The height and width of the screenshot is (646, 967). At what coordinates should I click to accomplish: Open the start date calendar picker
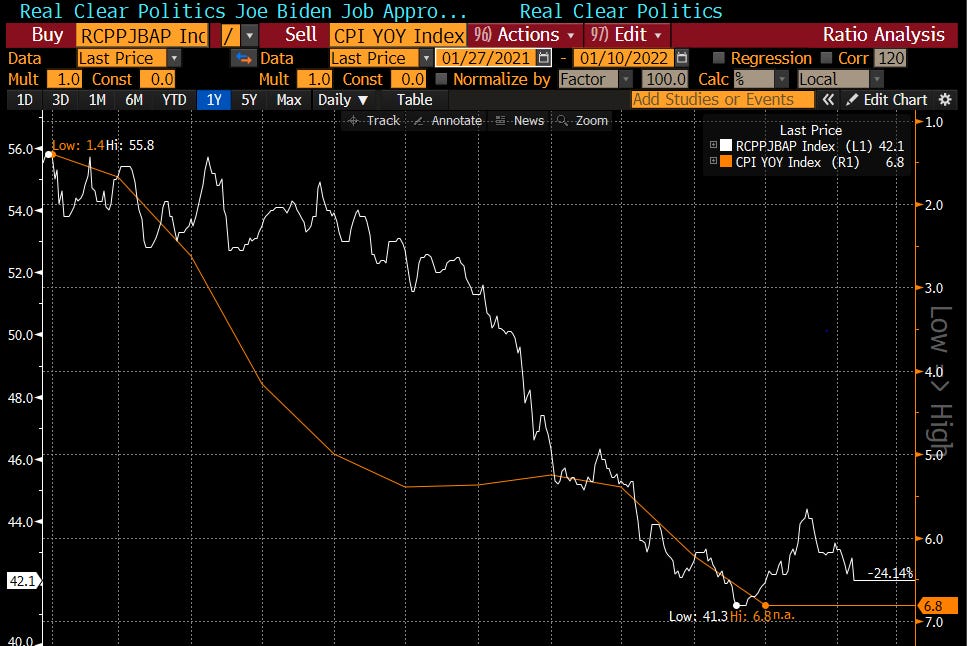(544, 58)
